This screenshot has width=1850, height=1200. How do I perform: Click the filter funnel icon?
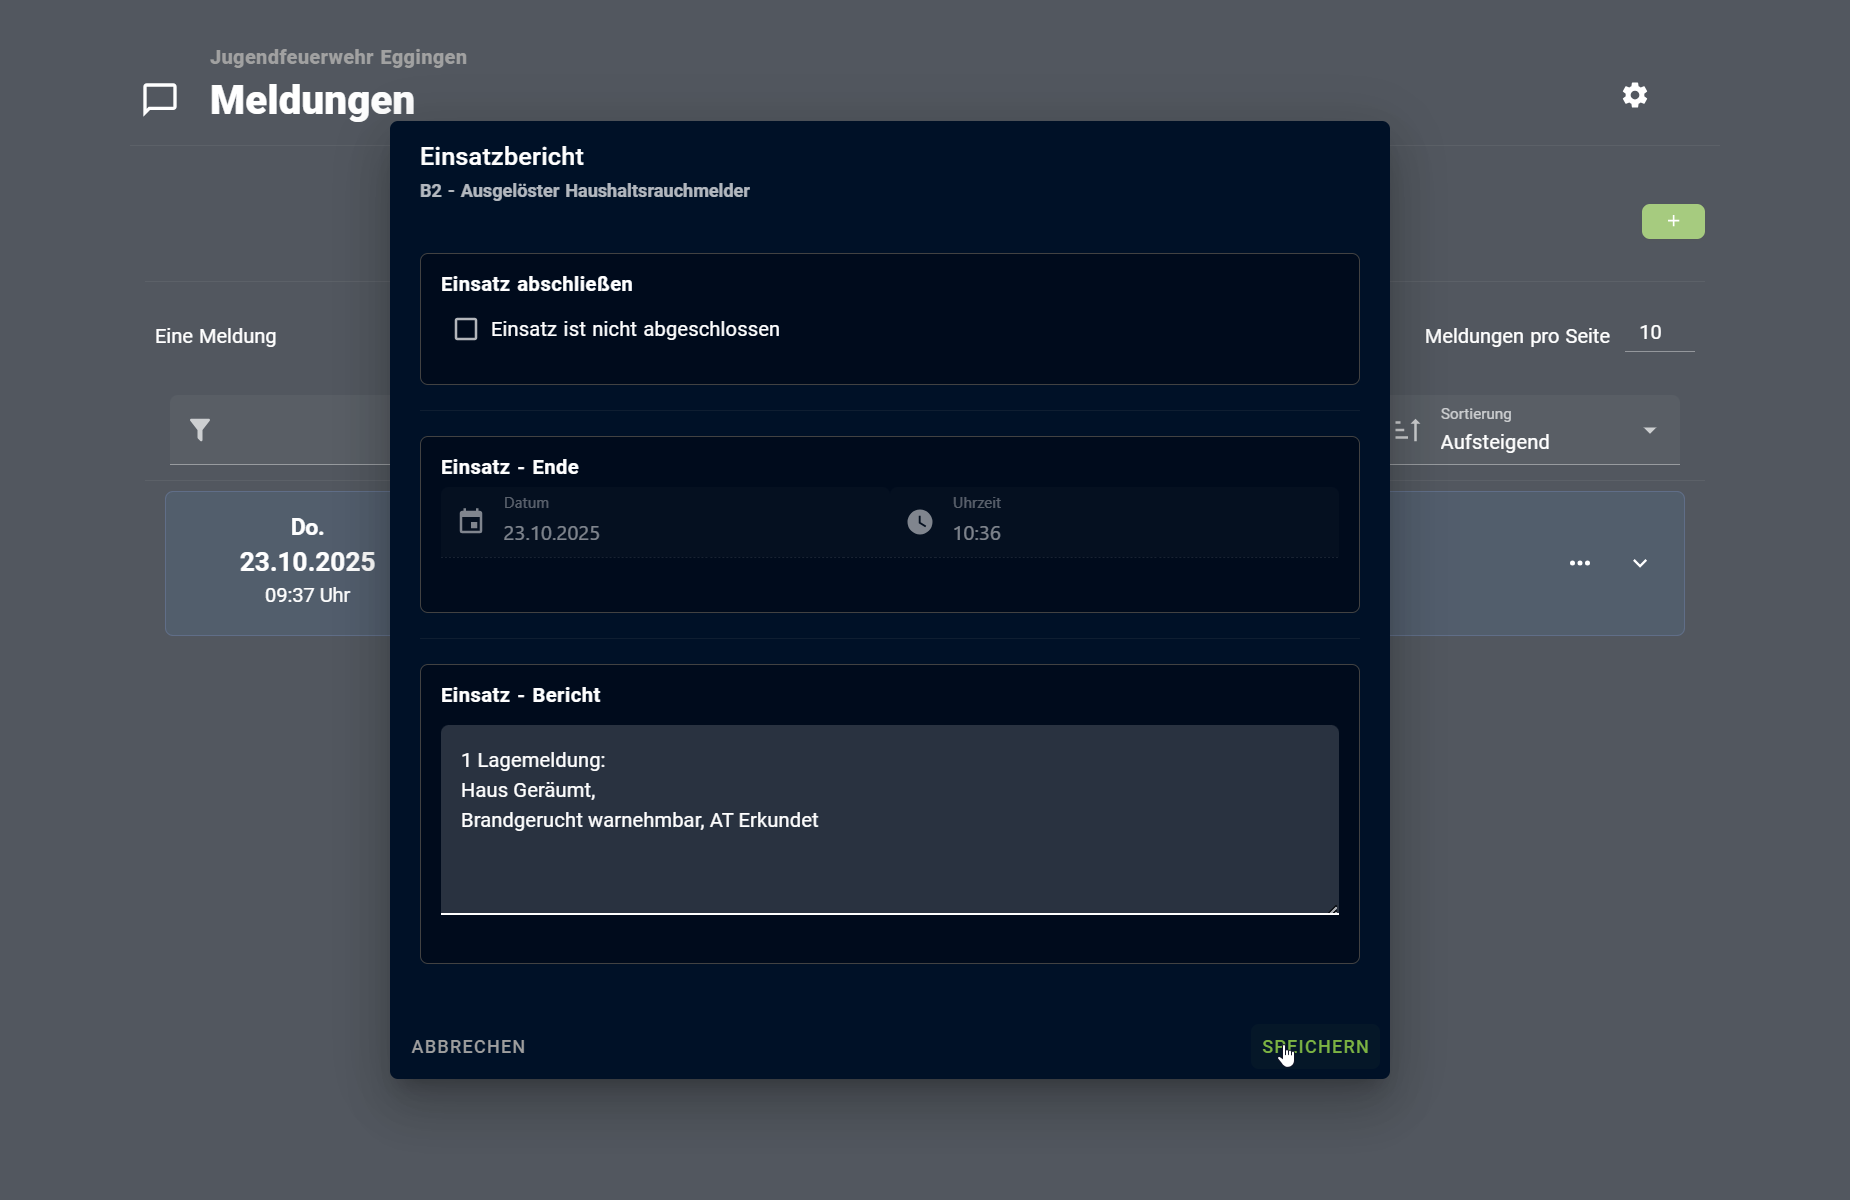200,430
